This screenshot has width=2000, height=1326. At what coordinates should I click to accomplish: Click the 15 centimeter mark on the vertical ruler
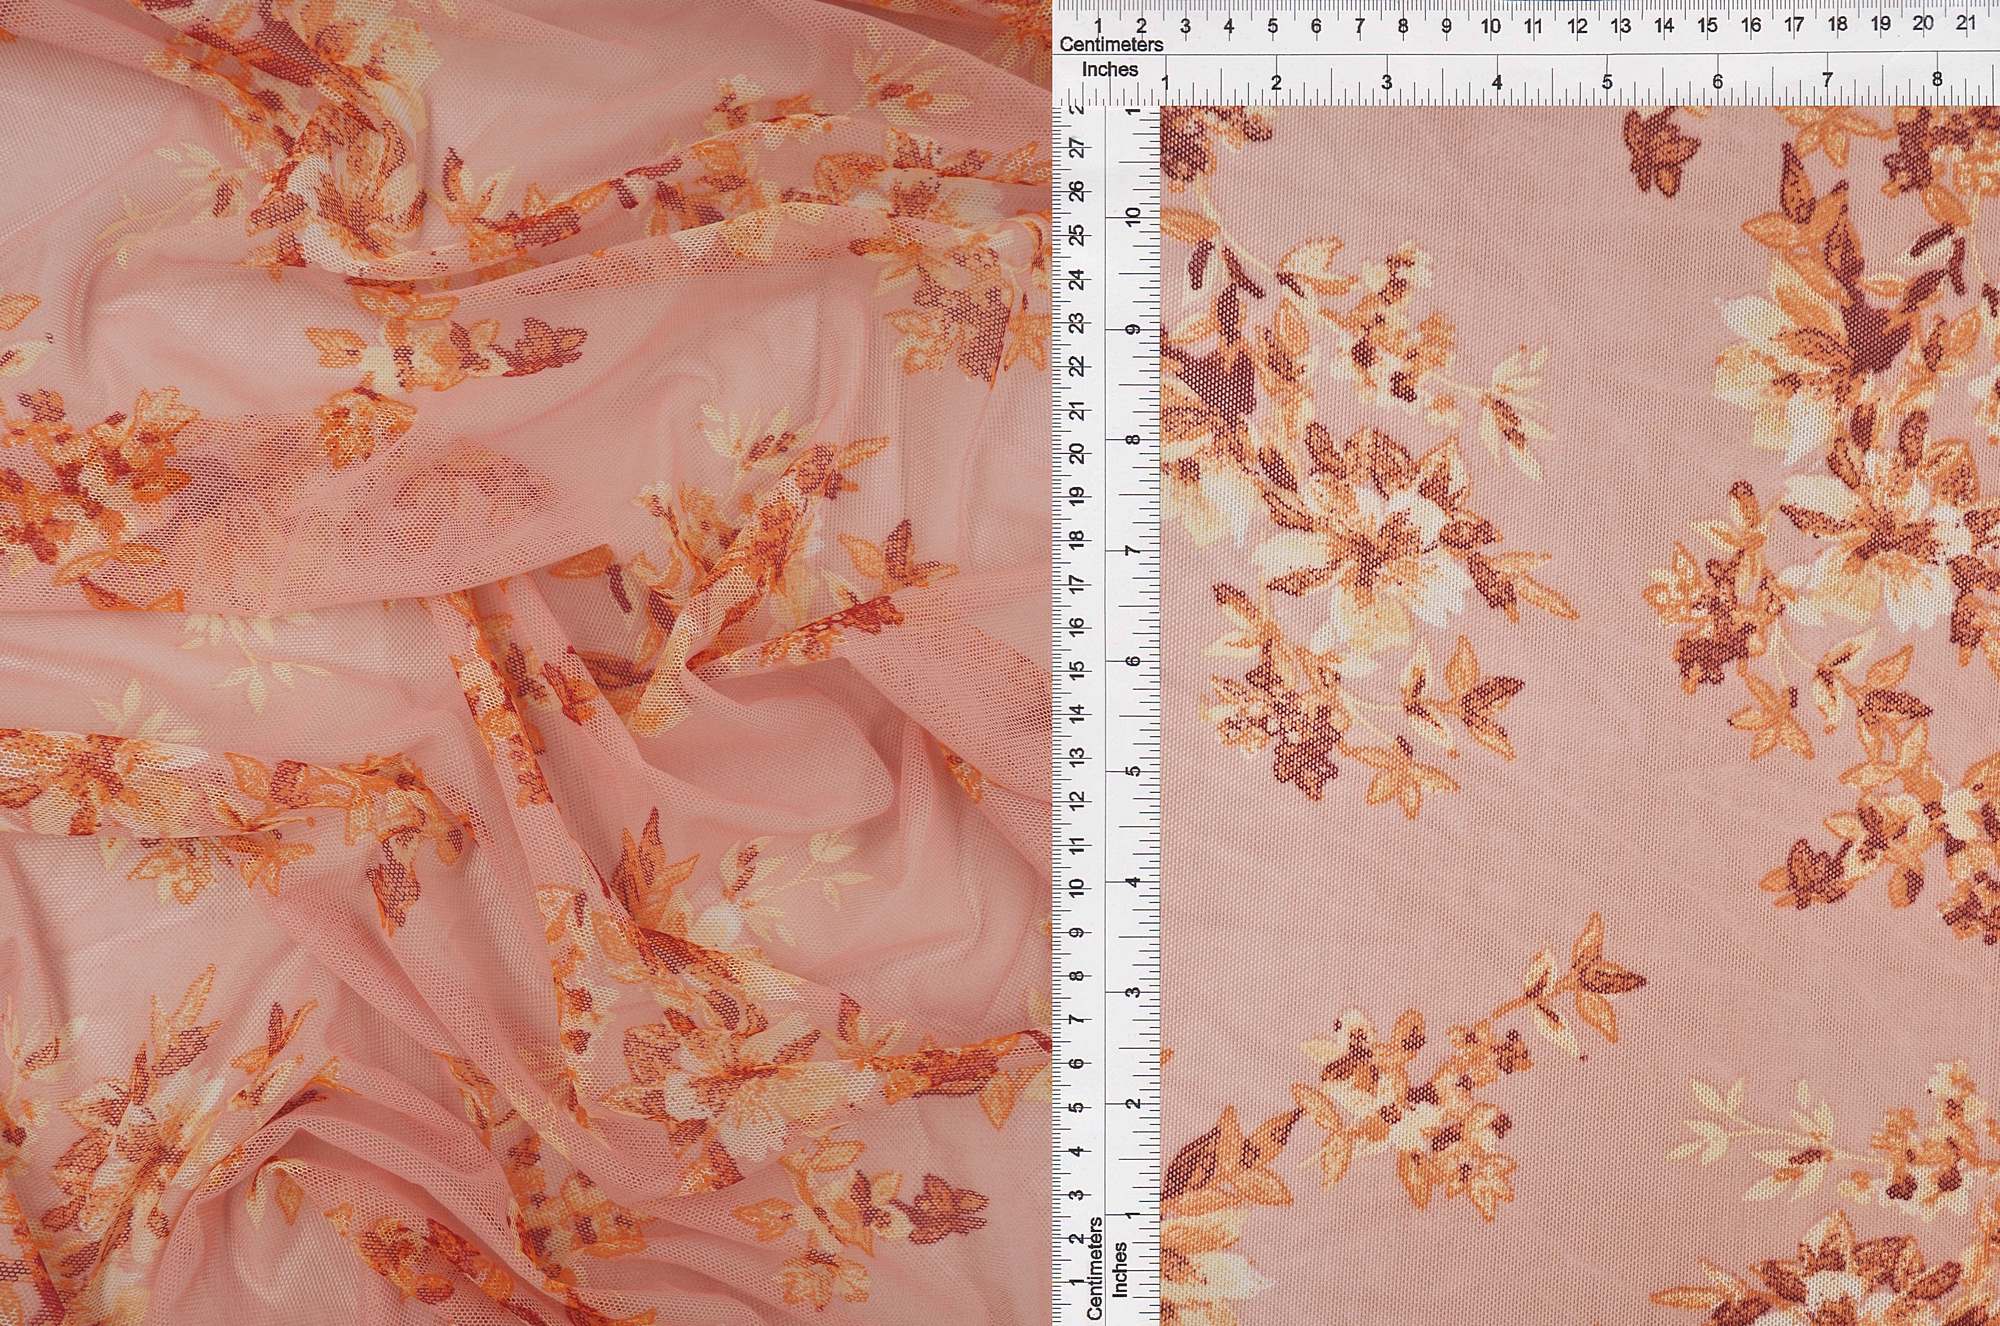(1077, 669)
